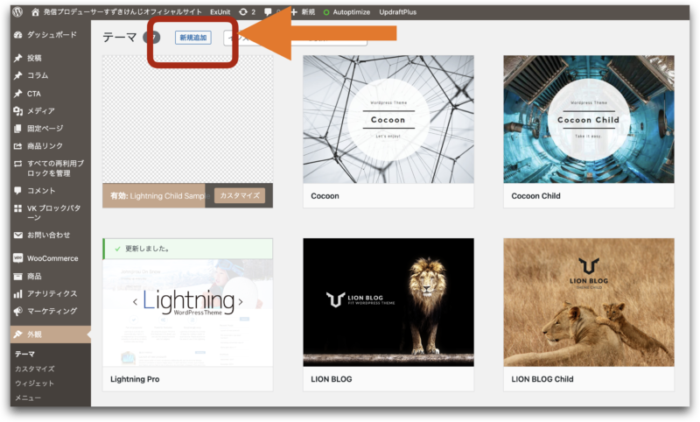Open アナリティクス via its bar chart icon
The image size is (700, 422).
pos(18,294)
